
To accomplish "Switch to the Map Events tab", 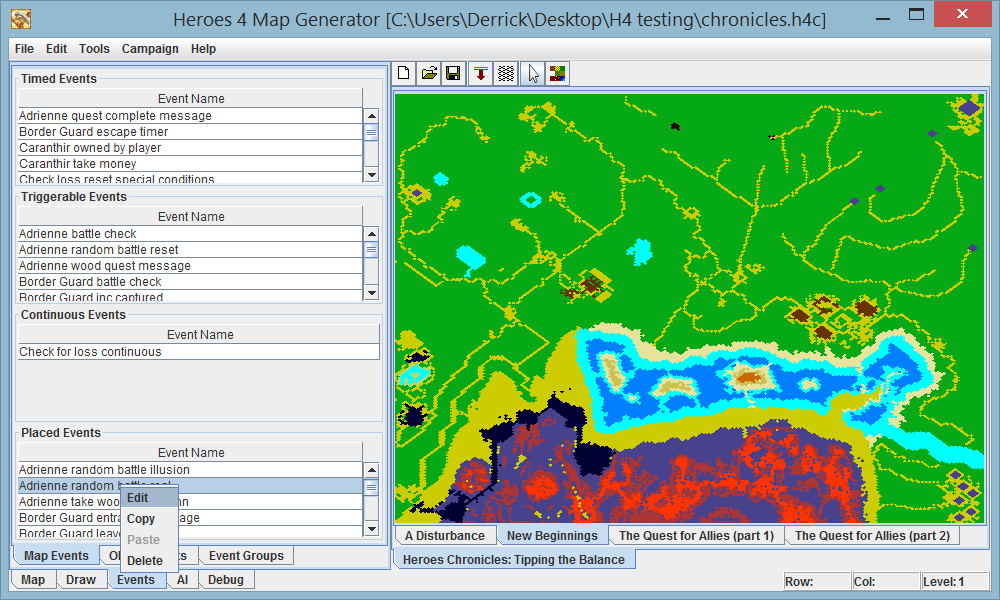I will coord(56,555).
